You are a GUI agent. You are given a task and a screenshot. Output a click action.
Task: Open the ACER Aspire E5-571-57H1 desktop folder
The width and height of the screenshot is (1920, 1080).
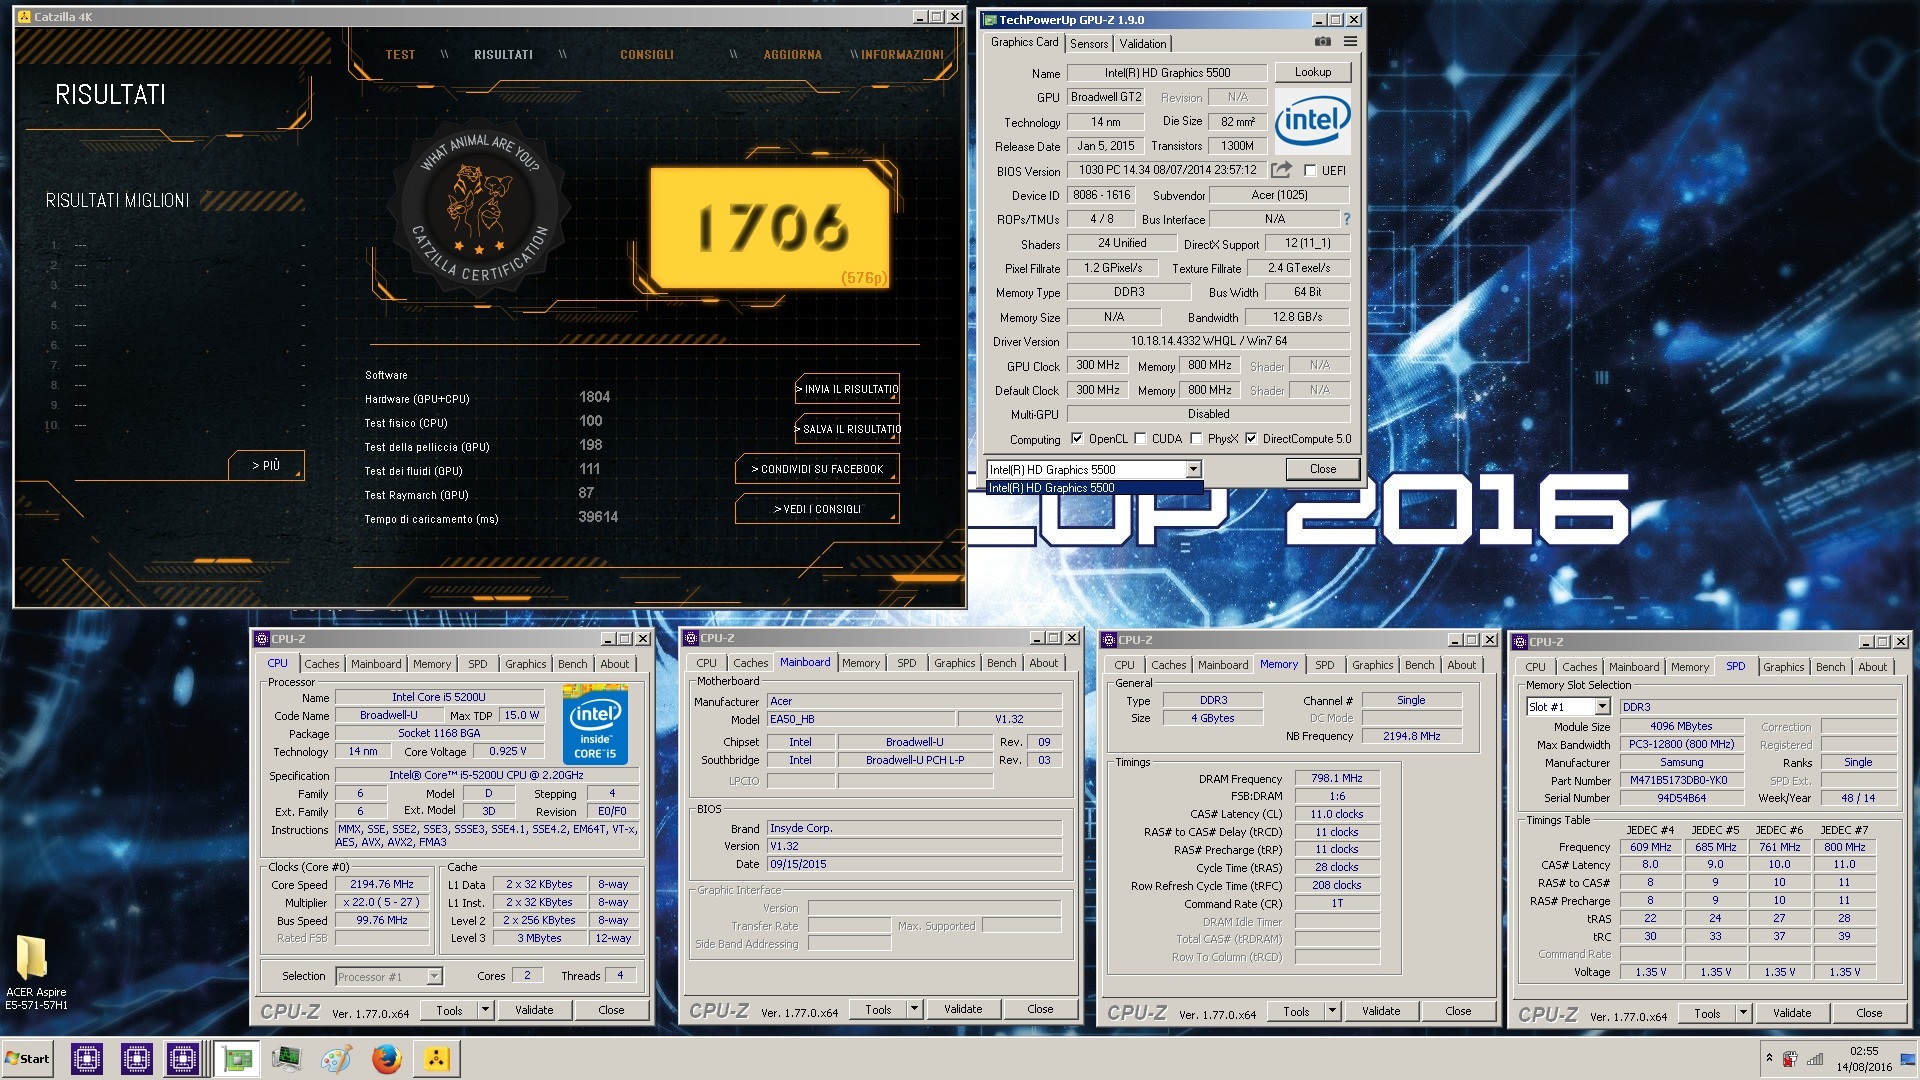click(x=36, y=972)
